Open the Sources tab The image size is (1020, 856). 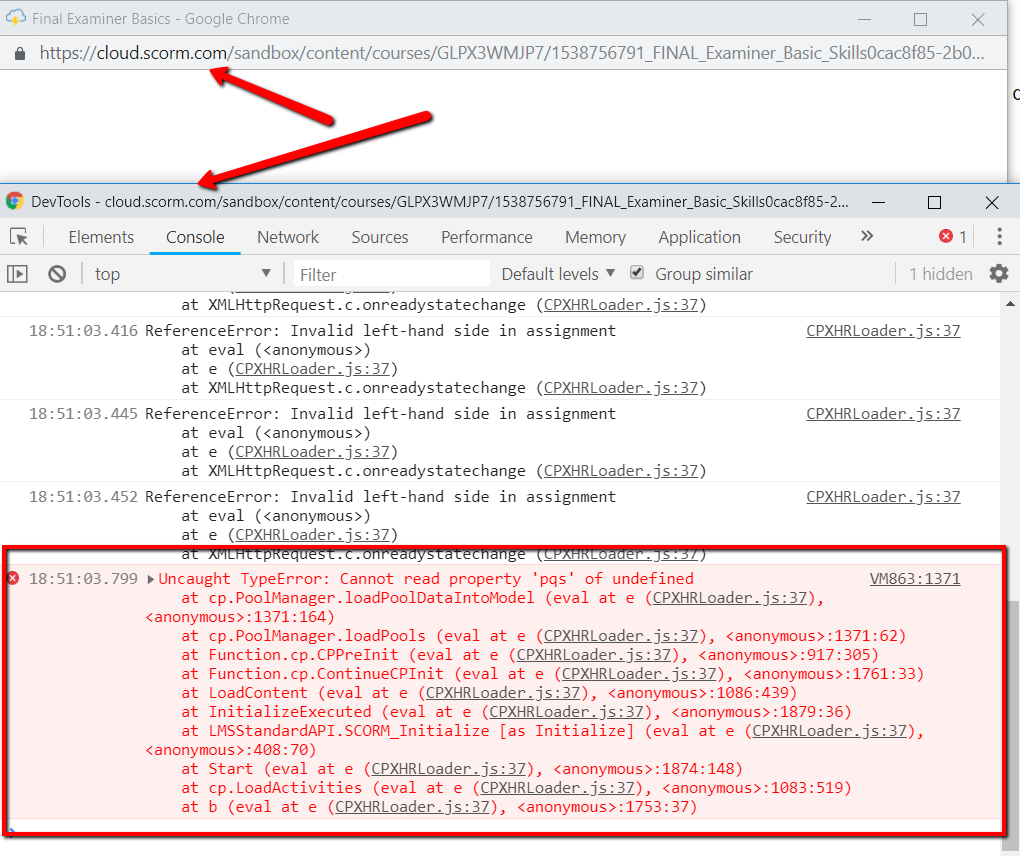(379, 237)
